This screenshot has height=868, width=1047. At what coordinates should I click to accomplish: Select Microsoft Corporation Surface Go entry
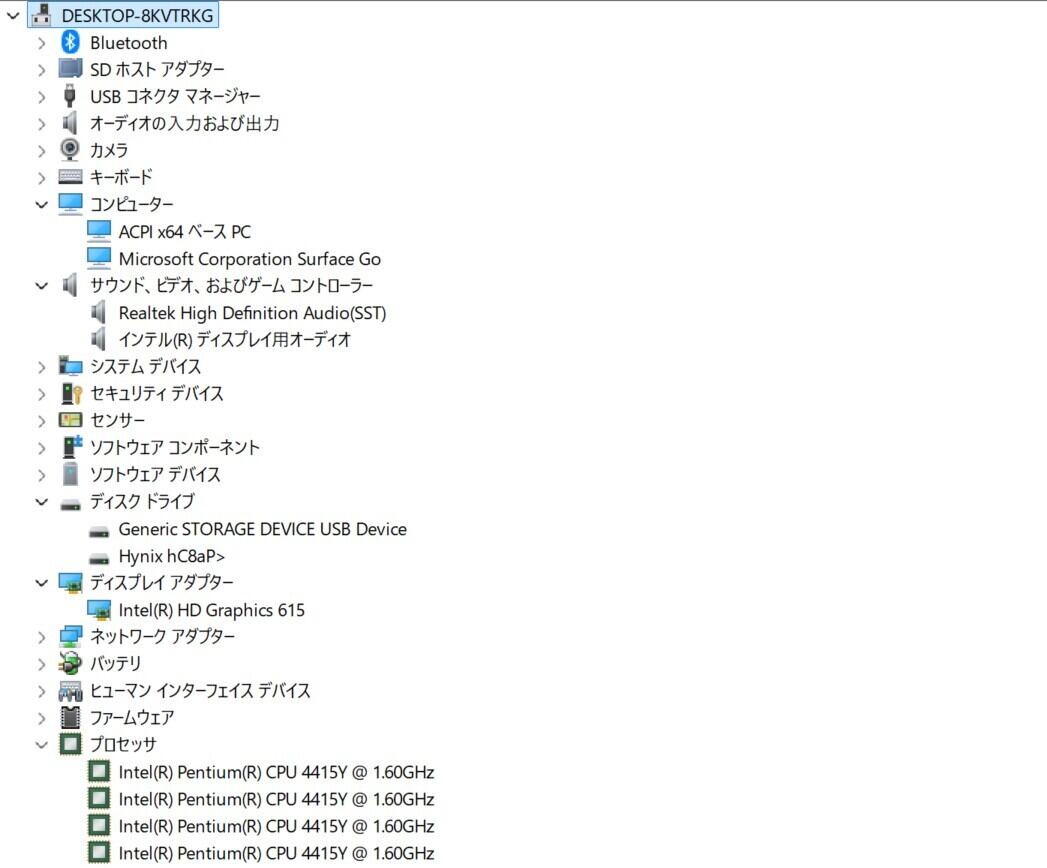click(250, 259)
